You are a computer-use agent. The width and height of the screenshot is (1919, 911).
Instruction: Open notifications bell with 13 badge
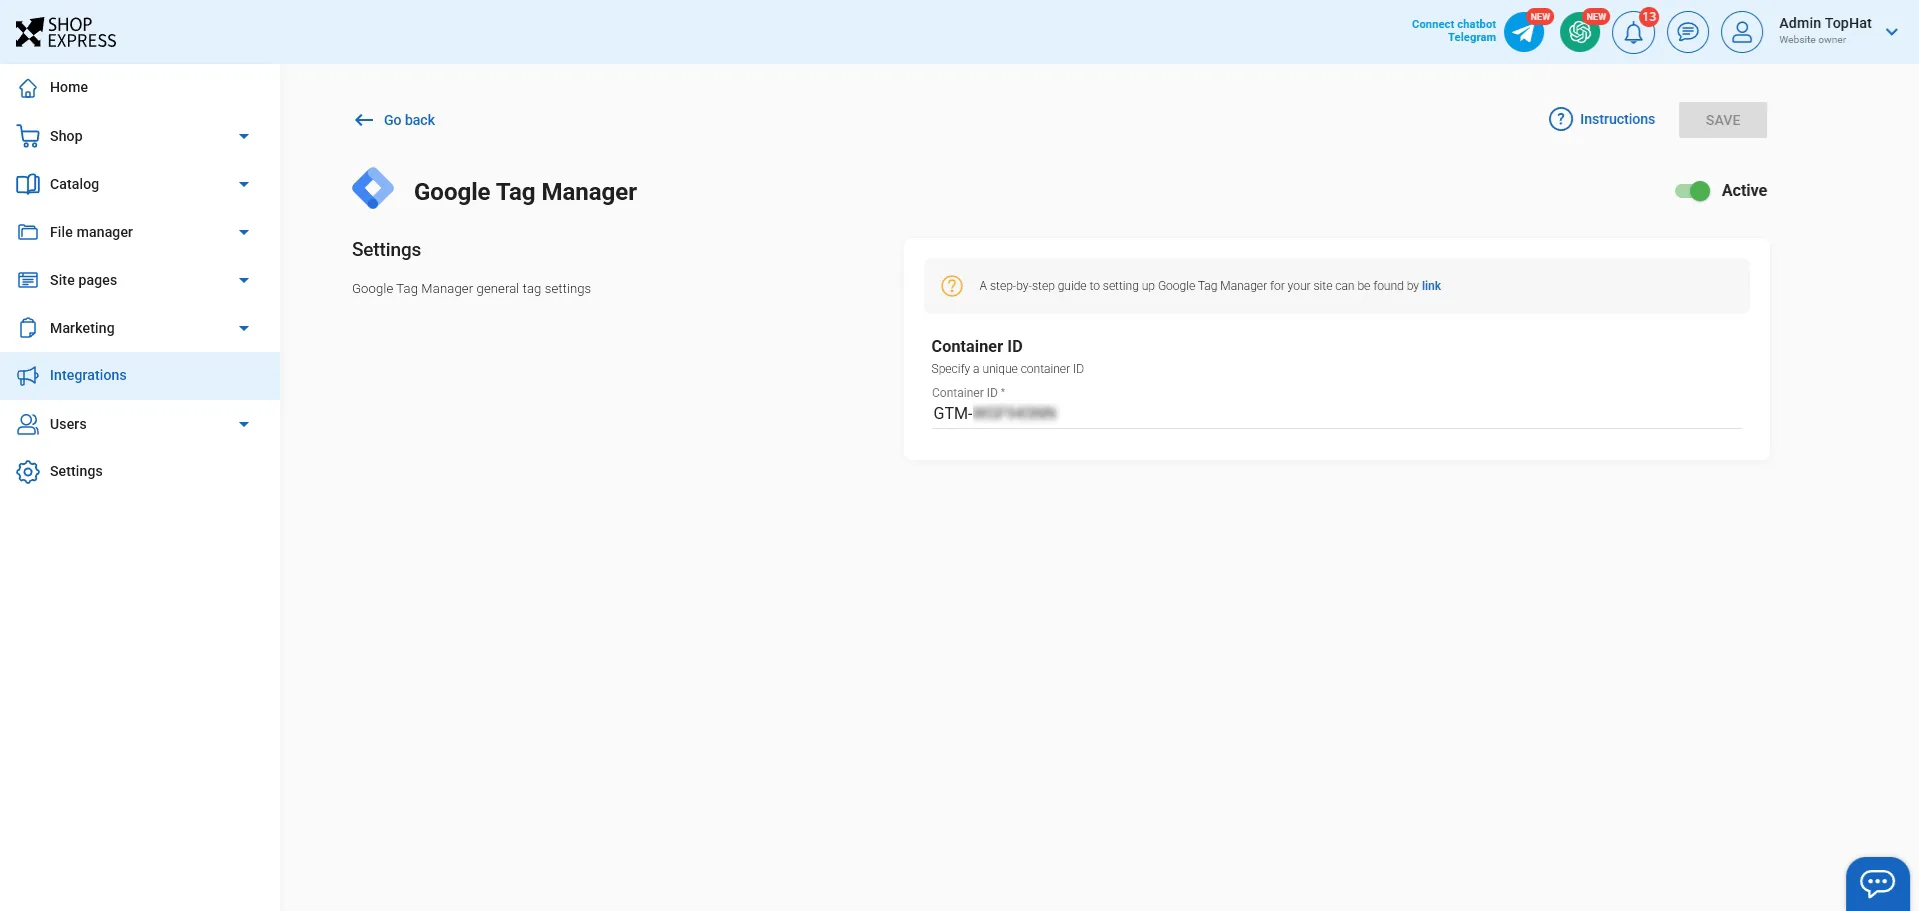pos(1634,32)
